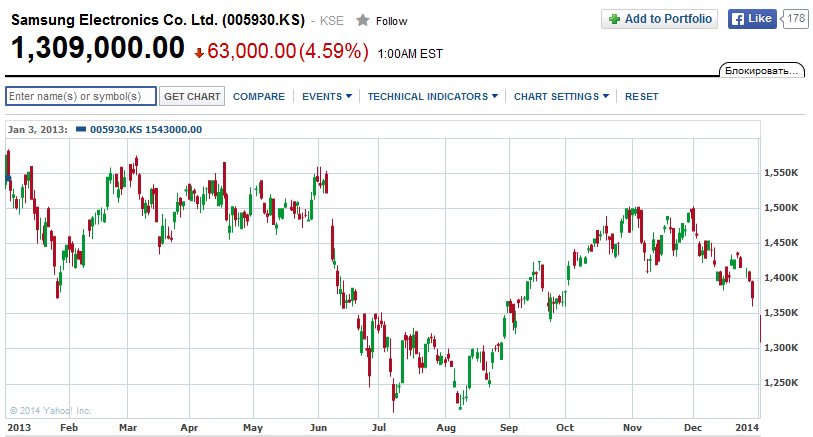Click the Reset link
Image resolution: width=813 pixels, height=437 pixels.
tap(641, 96)
